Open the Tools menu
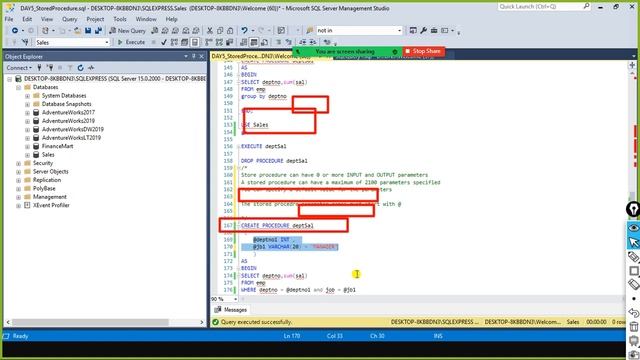The image size is (640, 360). [120, 19]
